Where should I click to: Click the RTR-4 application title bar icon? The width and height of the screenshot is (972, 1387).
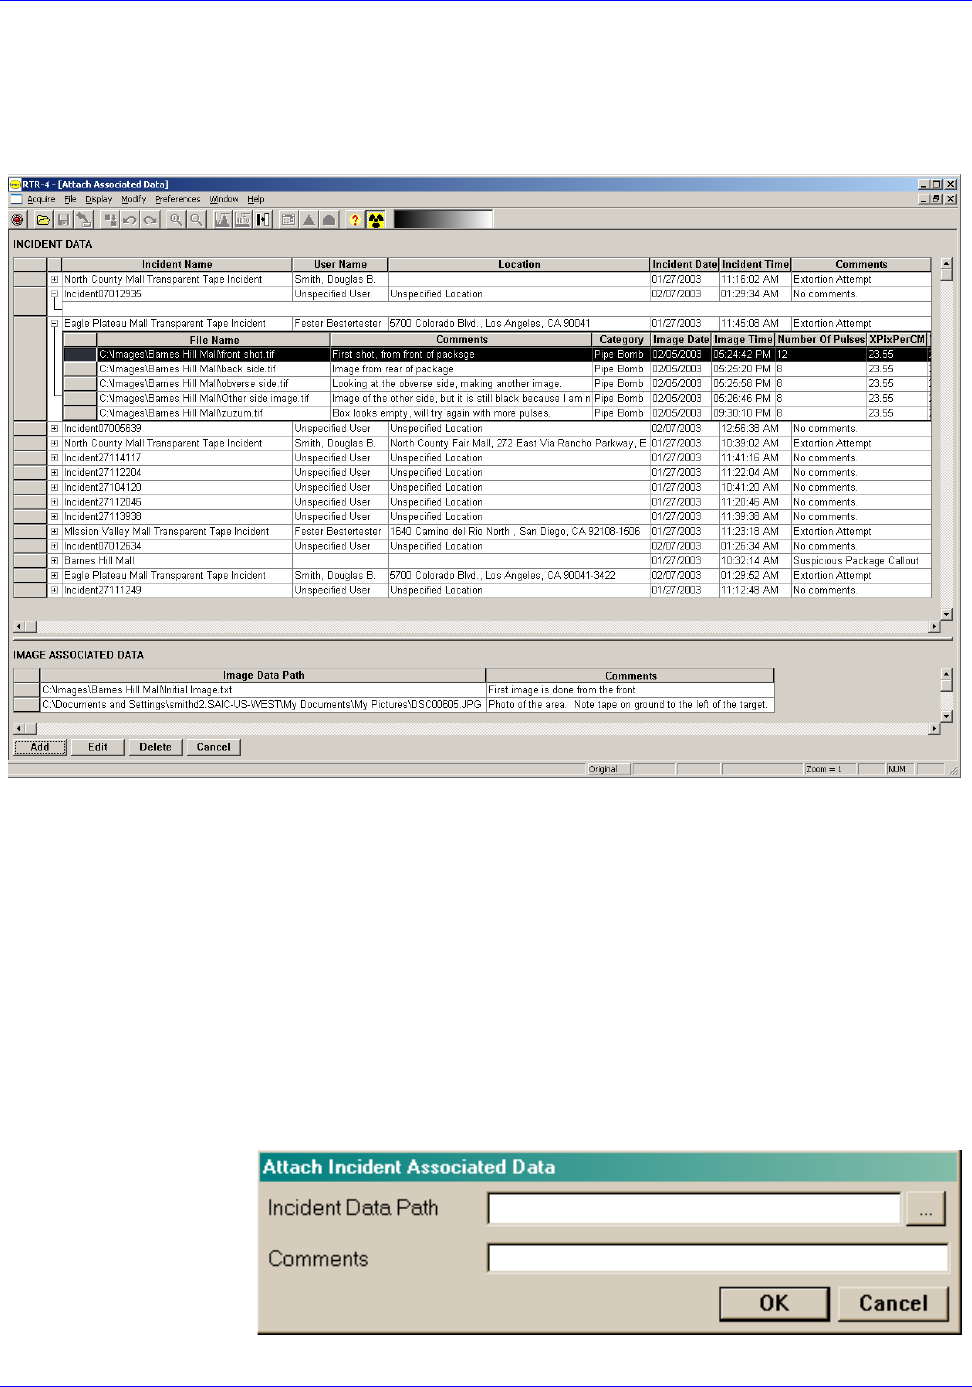click(x=15, y=184)
